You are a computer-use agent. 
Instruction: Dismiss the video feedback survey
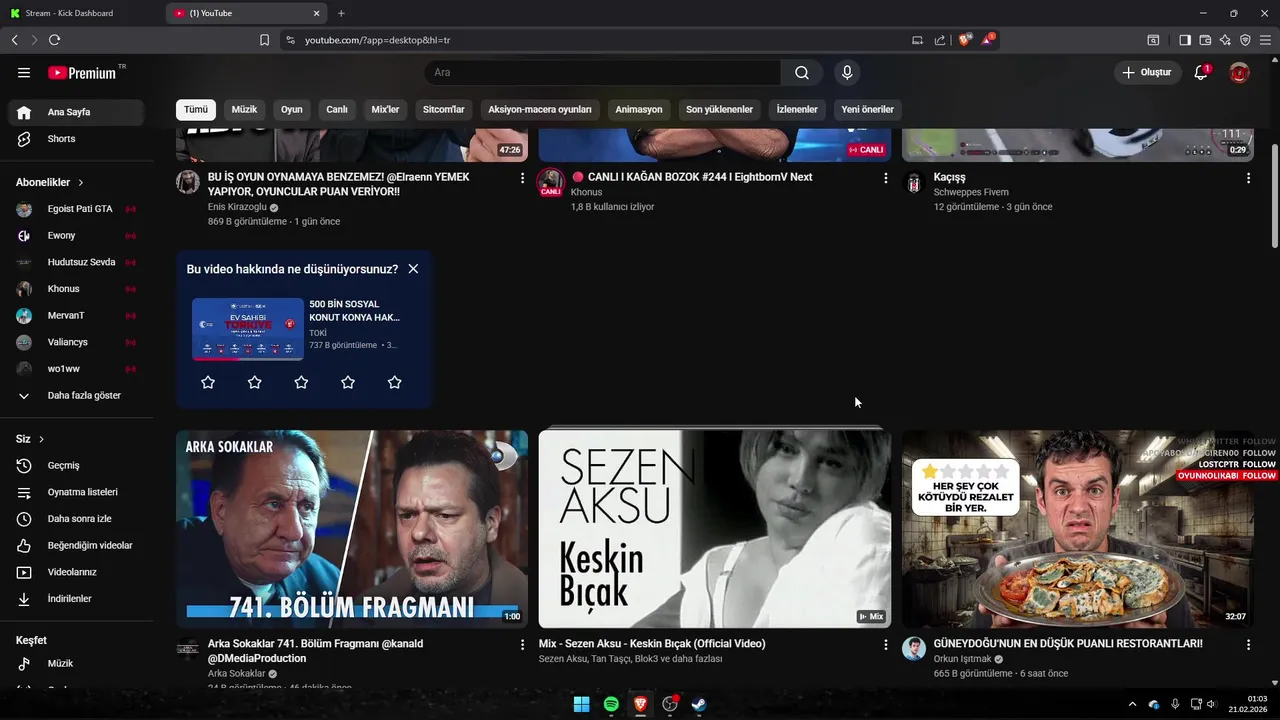[413, 269]
